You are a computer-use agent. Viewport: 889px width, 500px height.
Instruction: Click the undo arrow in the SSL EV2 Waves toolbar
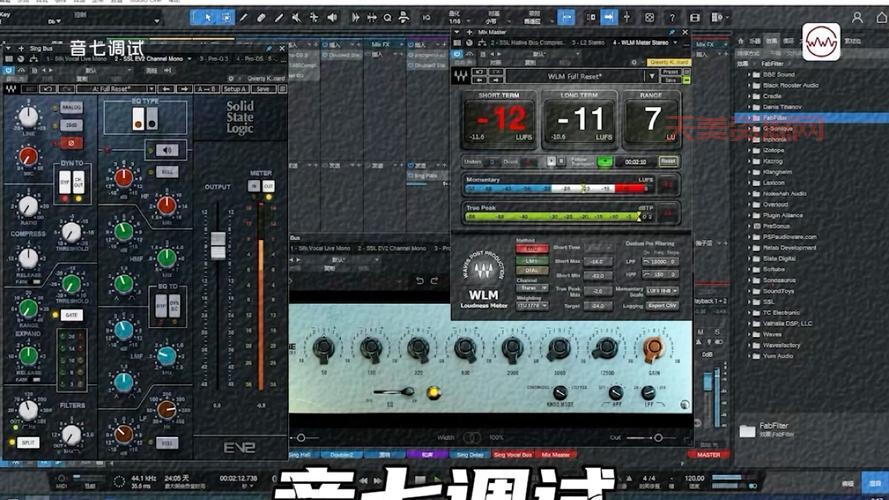coord(48,89)
